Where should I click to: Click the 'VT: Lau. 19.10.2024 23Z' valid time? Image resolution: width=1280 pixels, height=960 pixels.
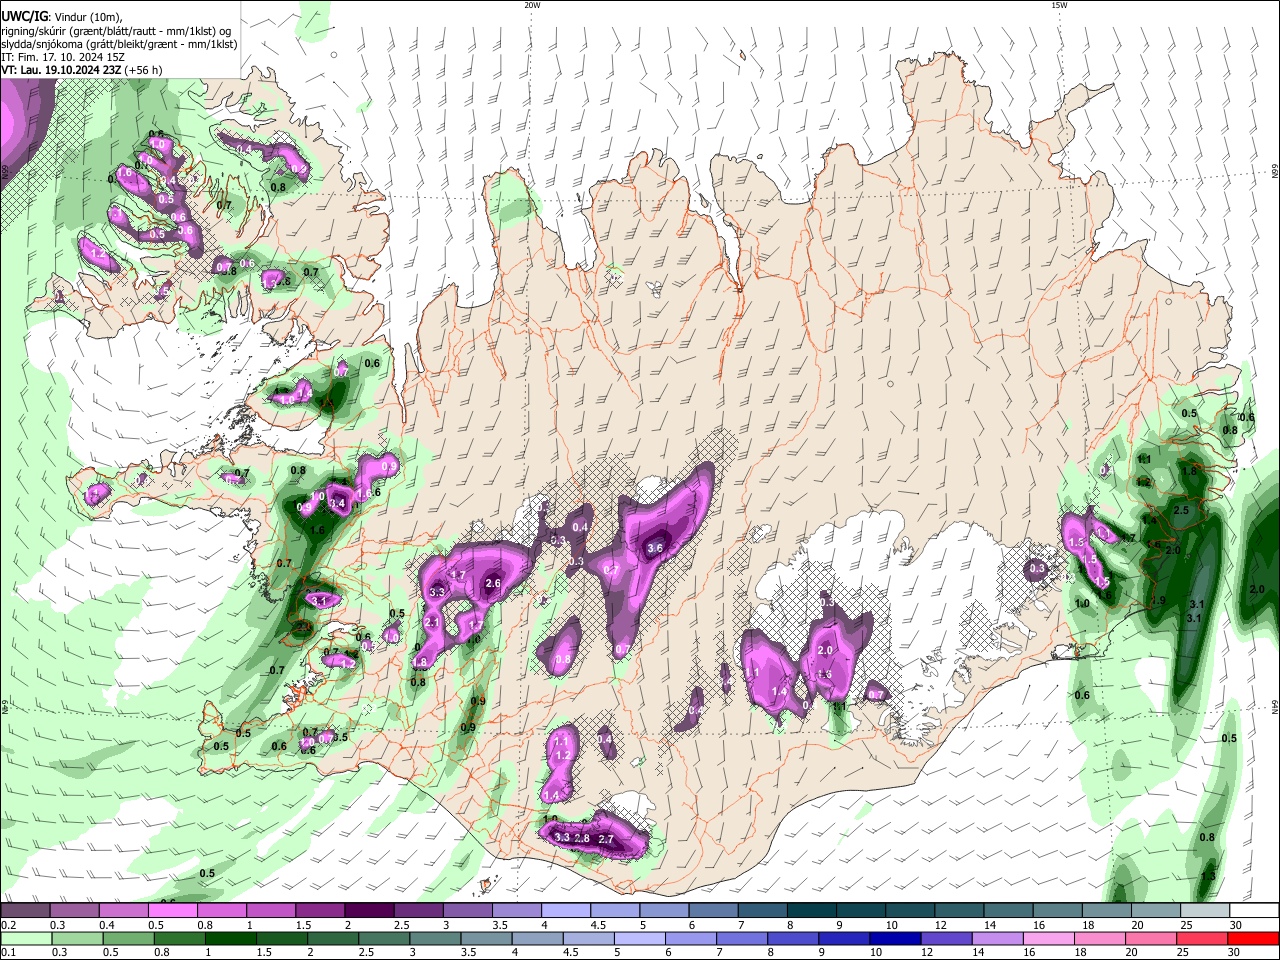click(x=61, y=70)
